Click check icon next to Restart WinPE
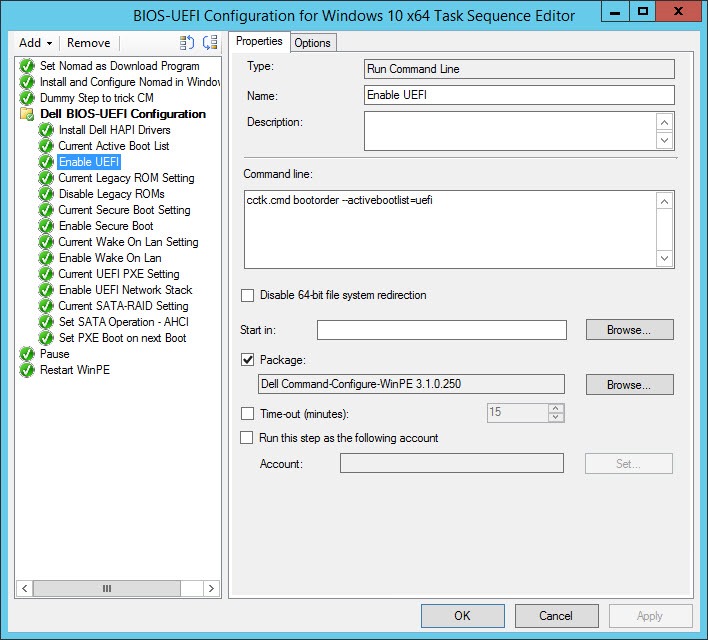 tap(27, 370)
